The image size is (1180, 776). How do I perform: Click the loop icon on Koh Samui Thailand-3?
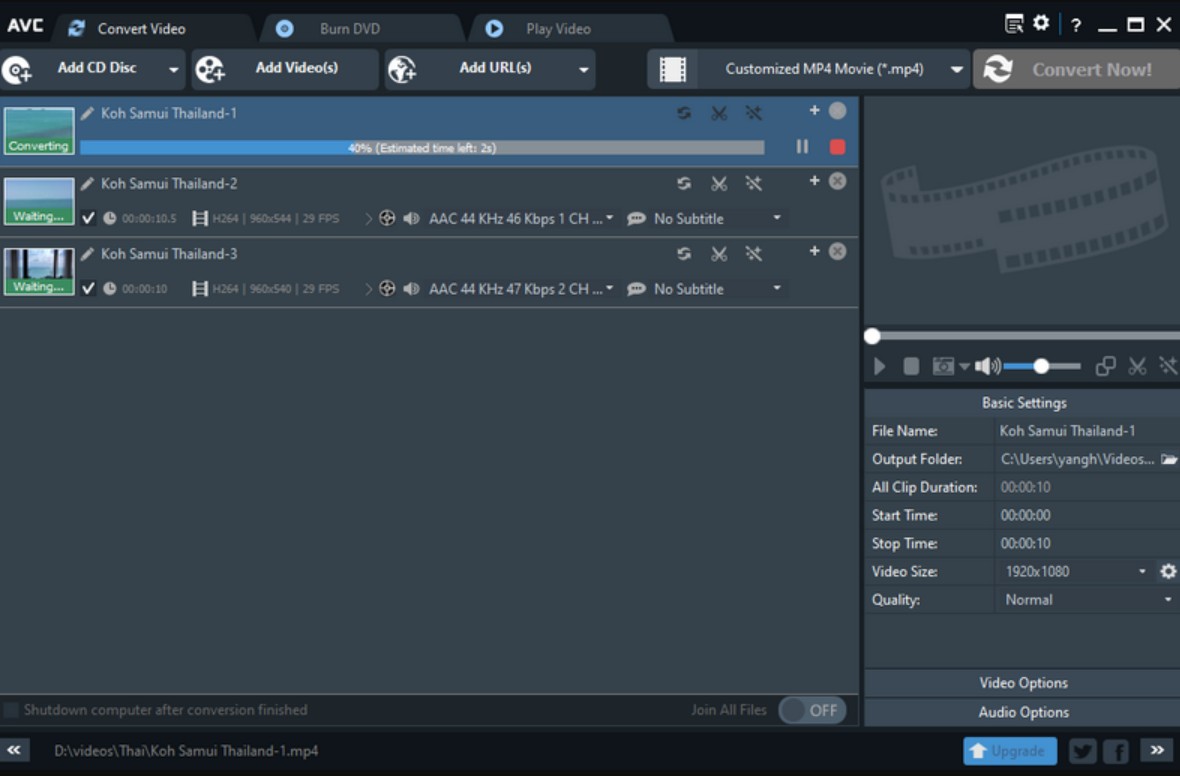click(x=683, y=254)
